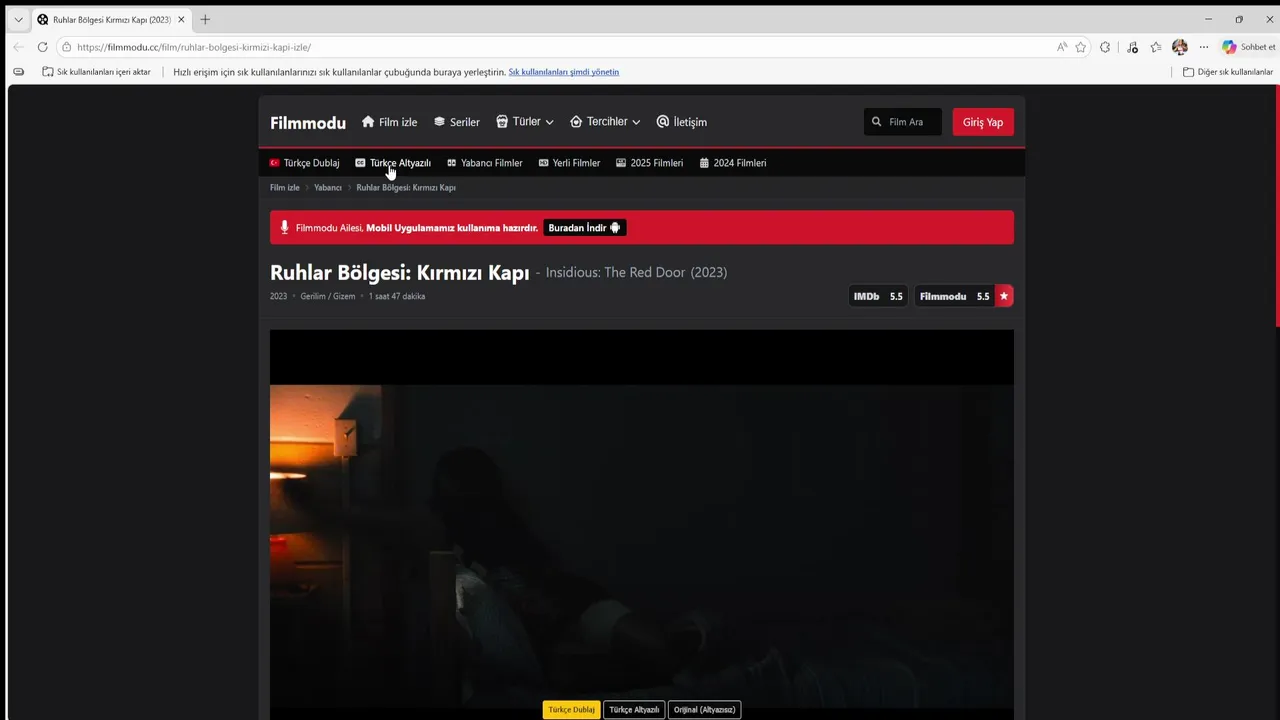This screenshot has height=720, width=1280.
Task: Click the Gerilim / Gizem genre text
Action: click(x=328, y=296)
